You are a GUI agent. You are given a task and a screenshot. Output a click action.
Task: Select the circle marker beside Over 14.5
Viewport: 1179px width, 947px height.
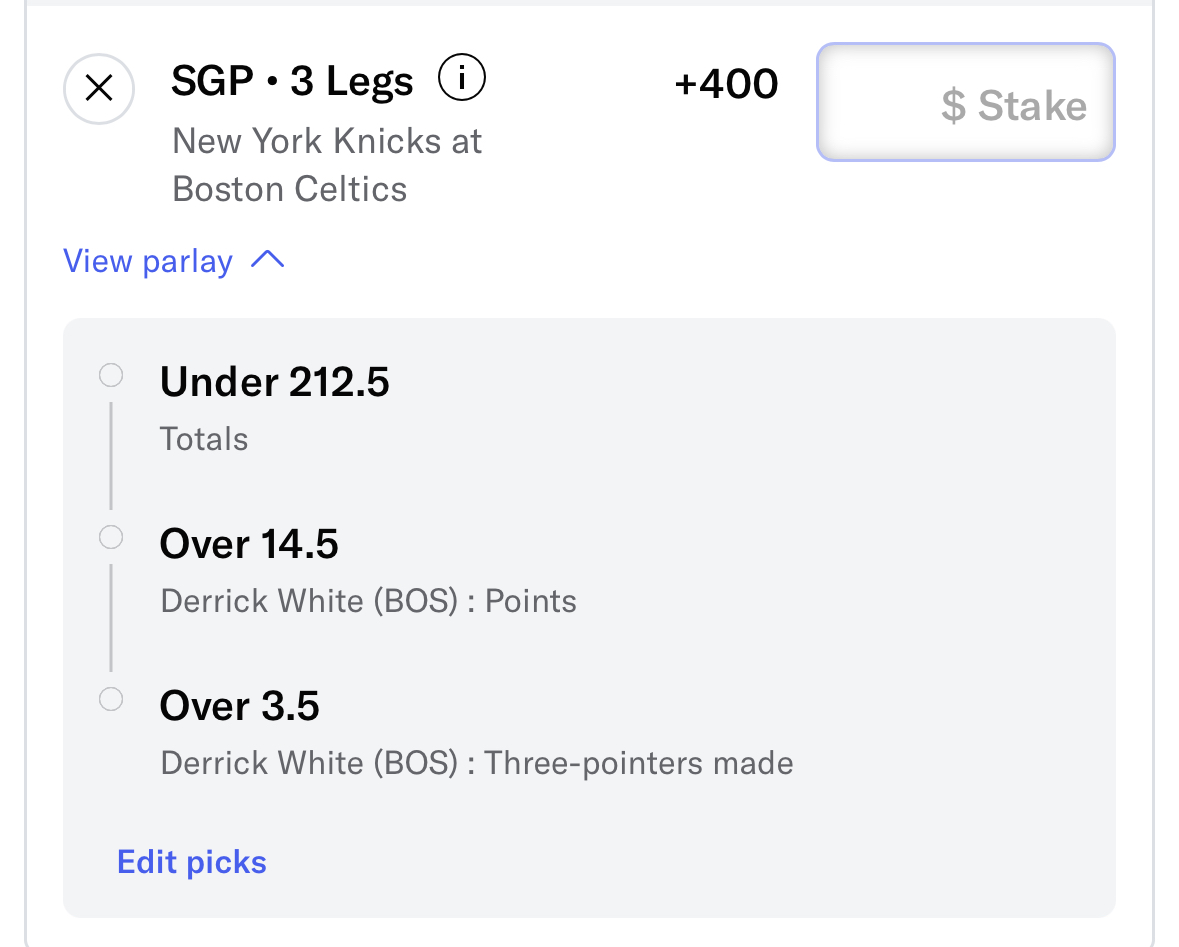pos(111,538)
